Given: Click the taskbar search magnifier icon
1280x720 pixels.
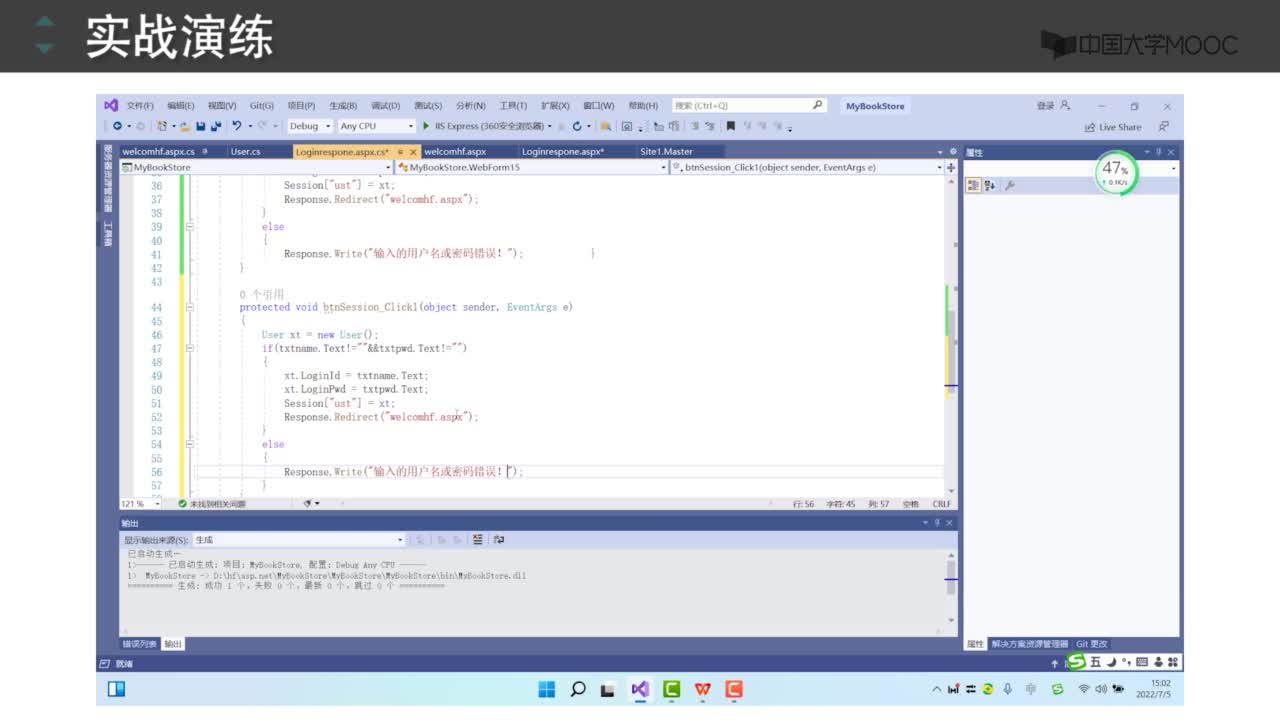Looking at the screenshot, I should tap(578, 689).
